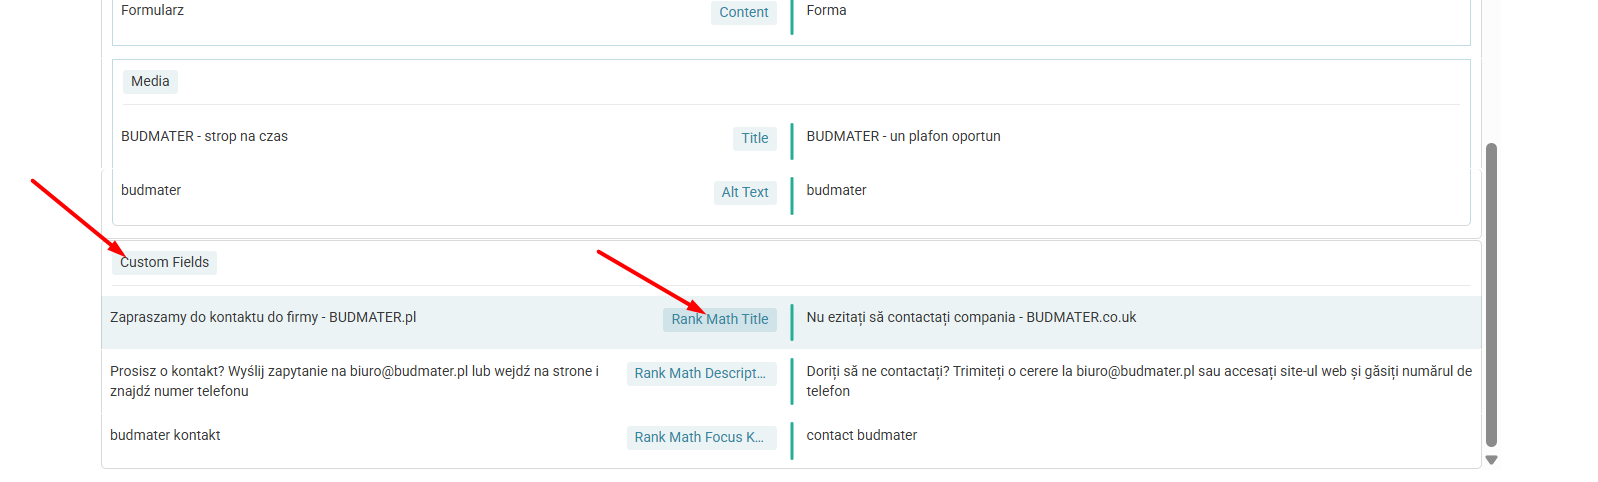1598x482 pixels.
Task: Select source text 'BUDMATER - strop na czas'
Action: pos(204,136)
